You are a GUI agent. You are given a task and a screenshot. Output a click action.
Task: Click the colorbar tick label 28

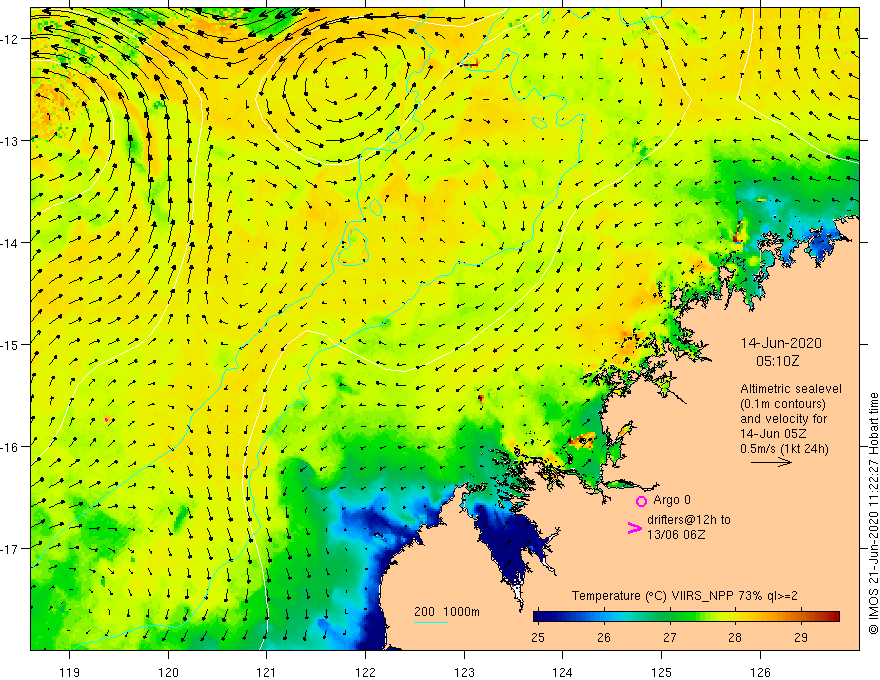735,638
